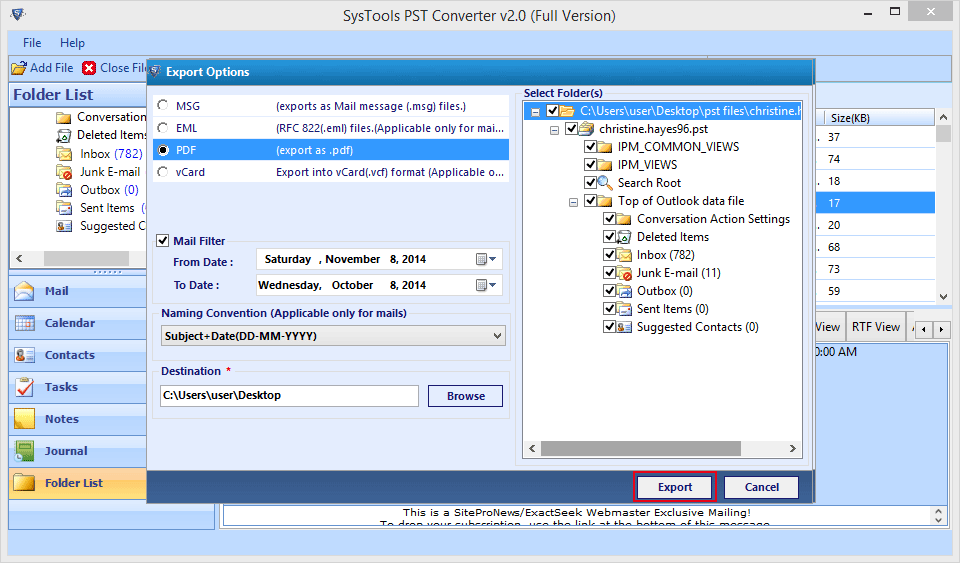This screenshot has height=563, width=960.
Task: Collapse the christine.hayes96.pst tree node
Action: [x=554, y=130]
